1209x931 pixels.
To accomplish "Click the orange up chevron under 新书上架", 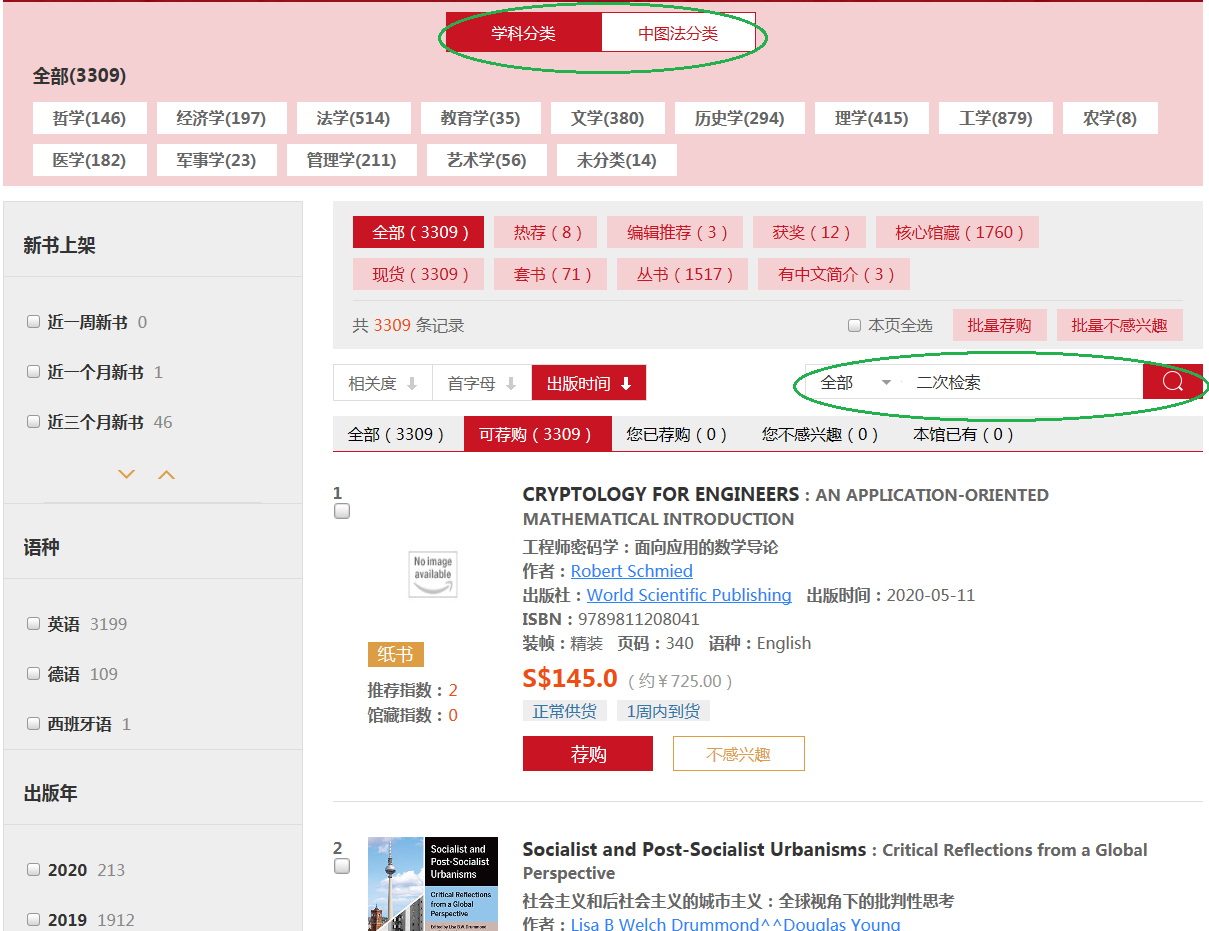I will [x=167, y=475].
